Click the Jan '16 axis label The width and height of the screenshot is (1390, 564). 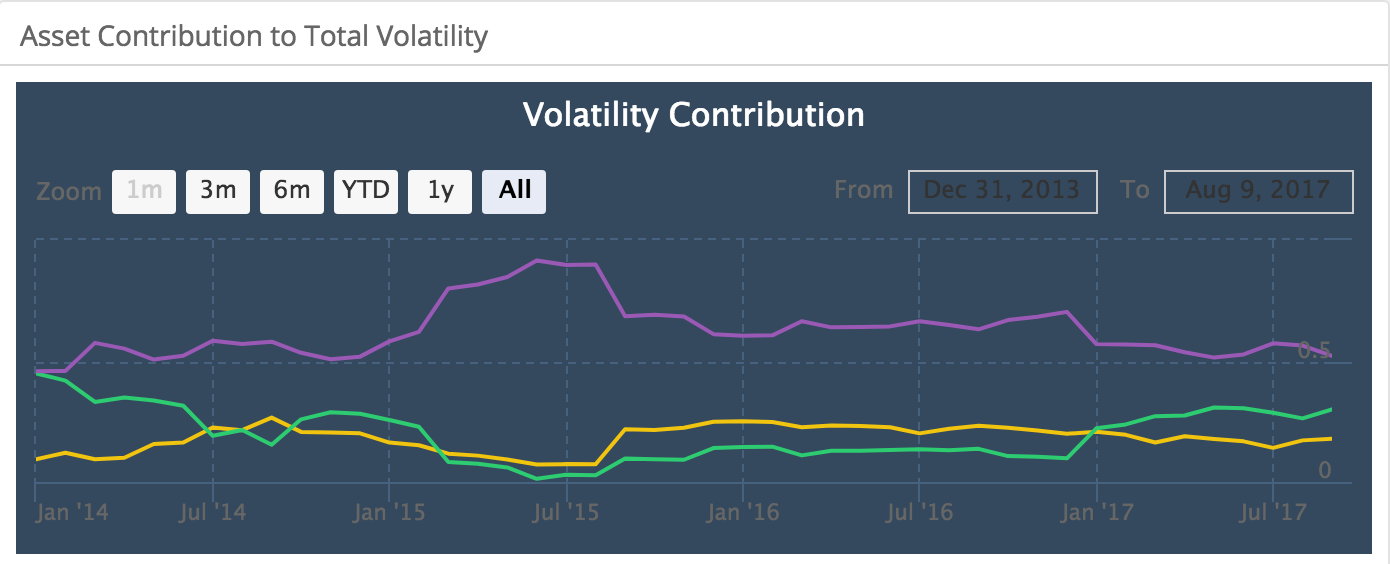tap(743, 513)
